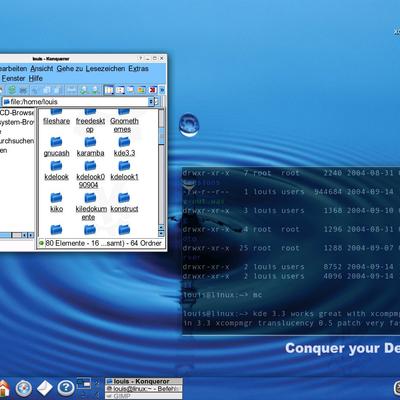This screenshot has height=400, width=400.
Task: Open the Lesezeichen menu
Action: [x=105, y=69]
